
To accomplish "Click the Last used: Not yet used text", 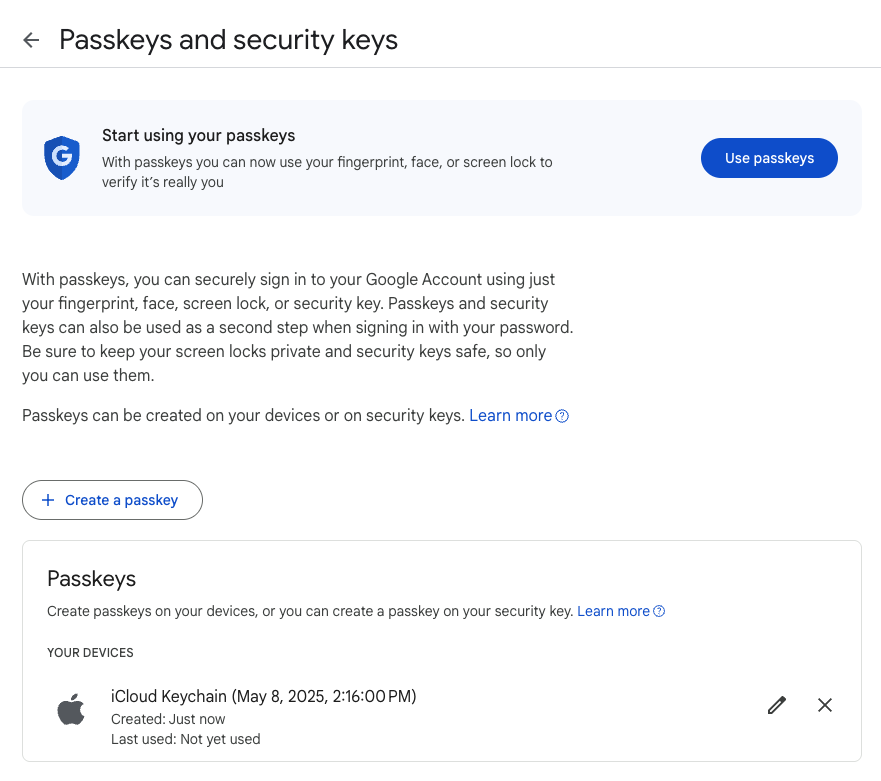I will click(185, 739).
